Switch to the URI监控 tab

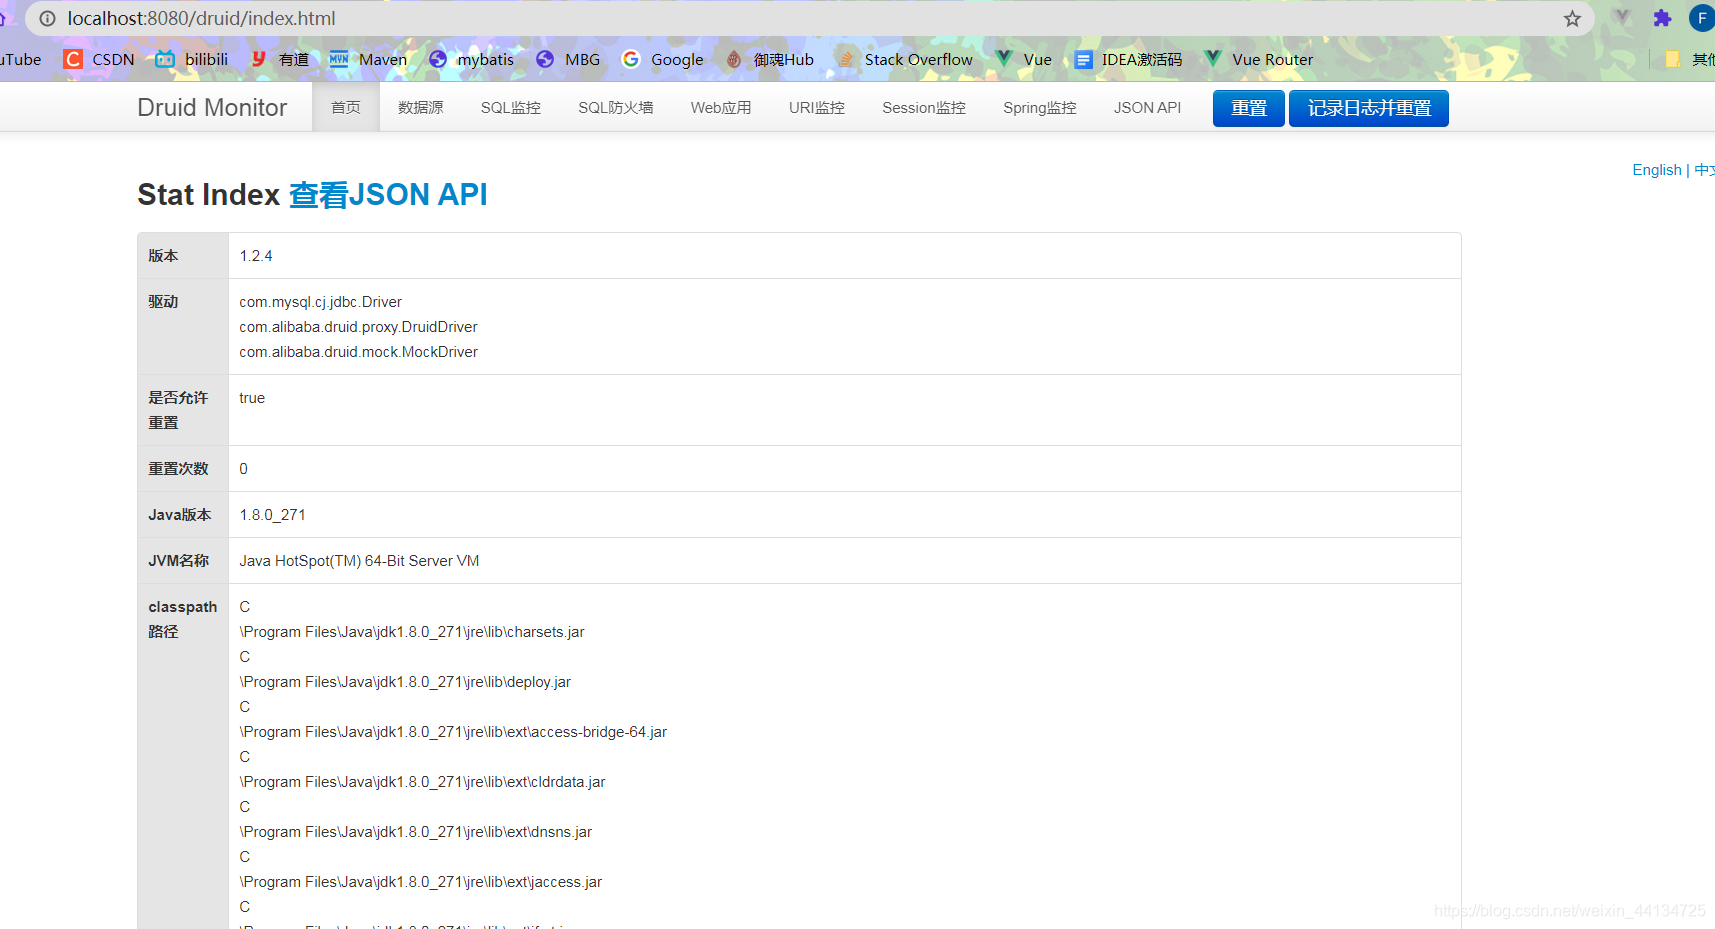coord(817,107)
